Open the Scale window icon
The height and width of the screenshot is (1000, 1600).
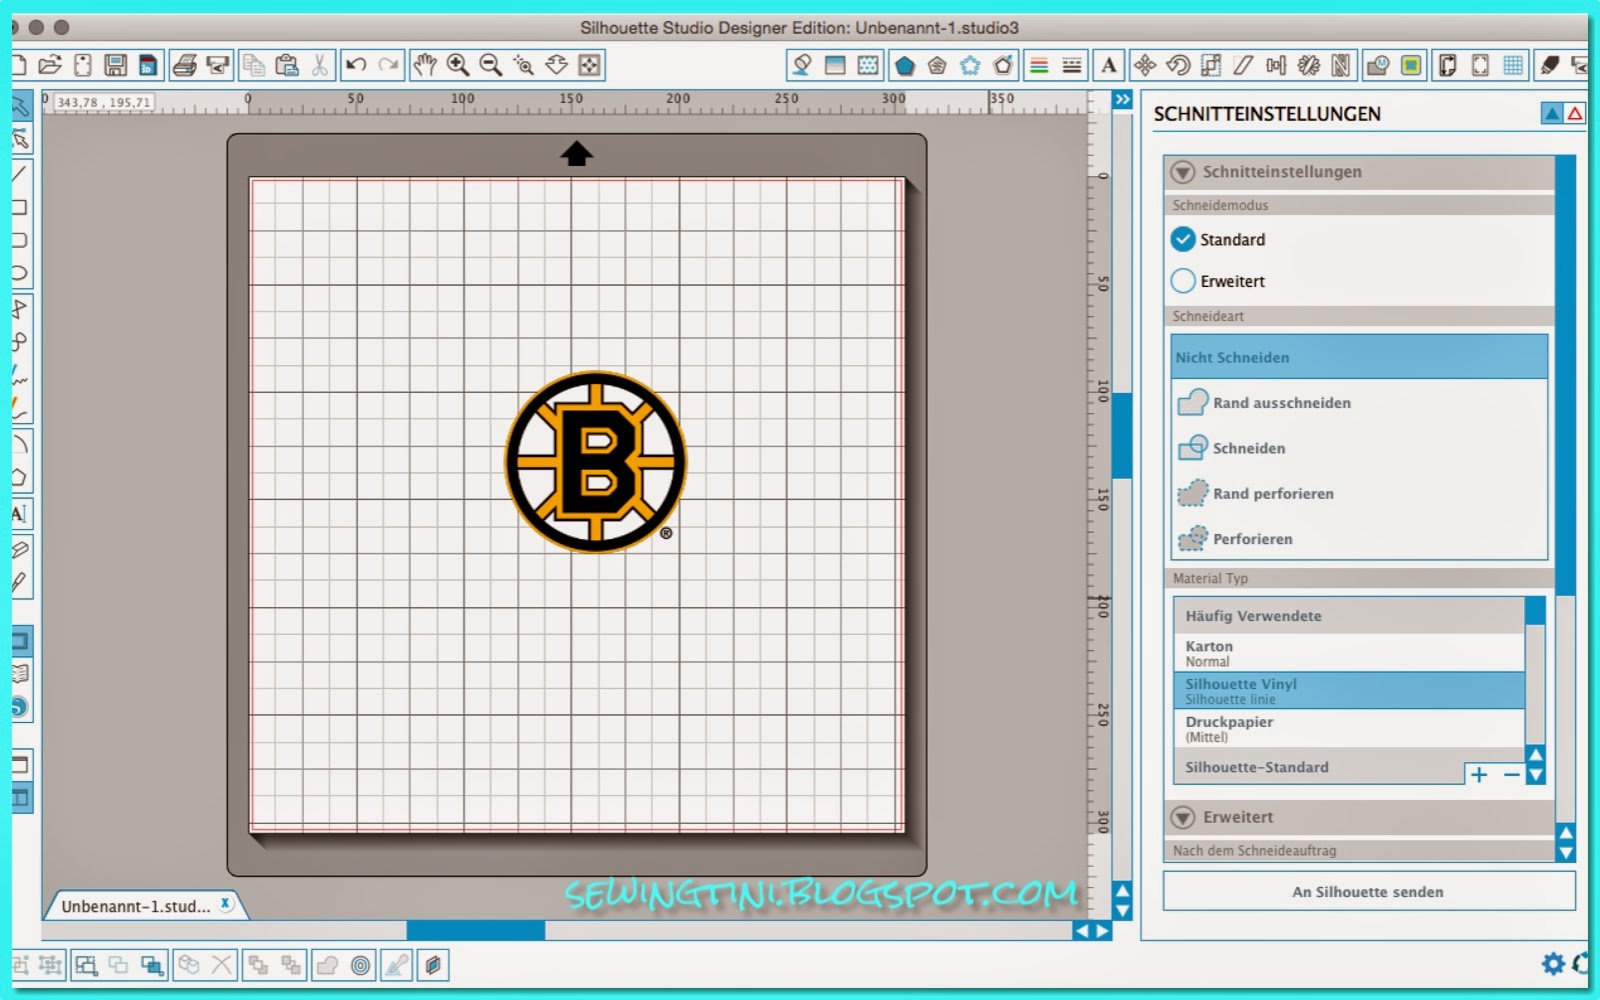click(x=1211, y=66)
